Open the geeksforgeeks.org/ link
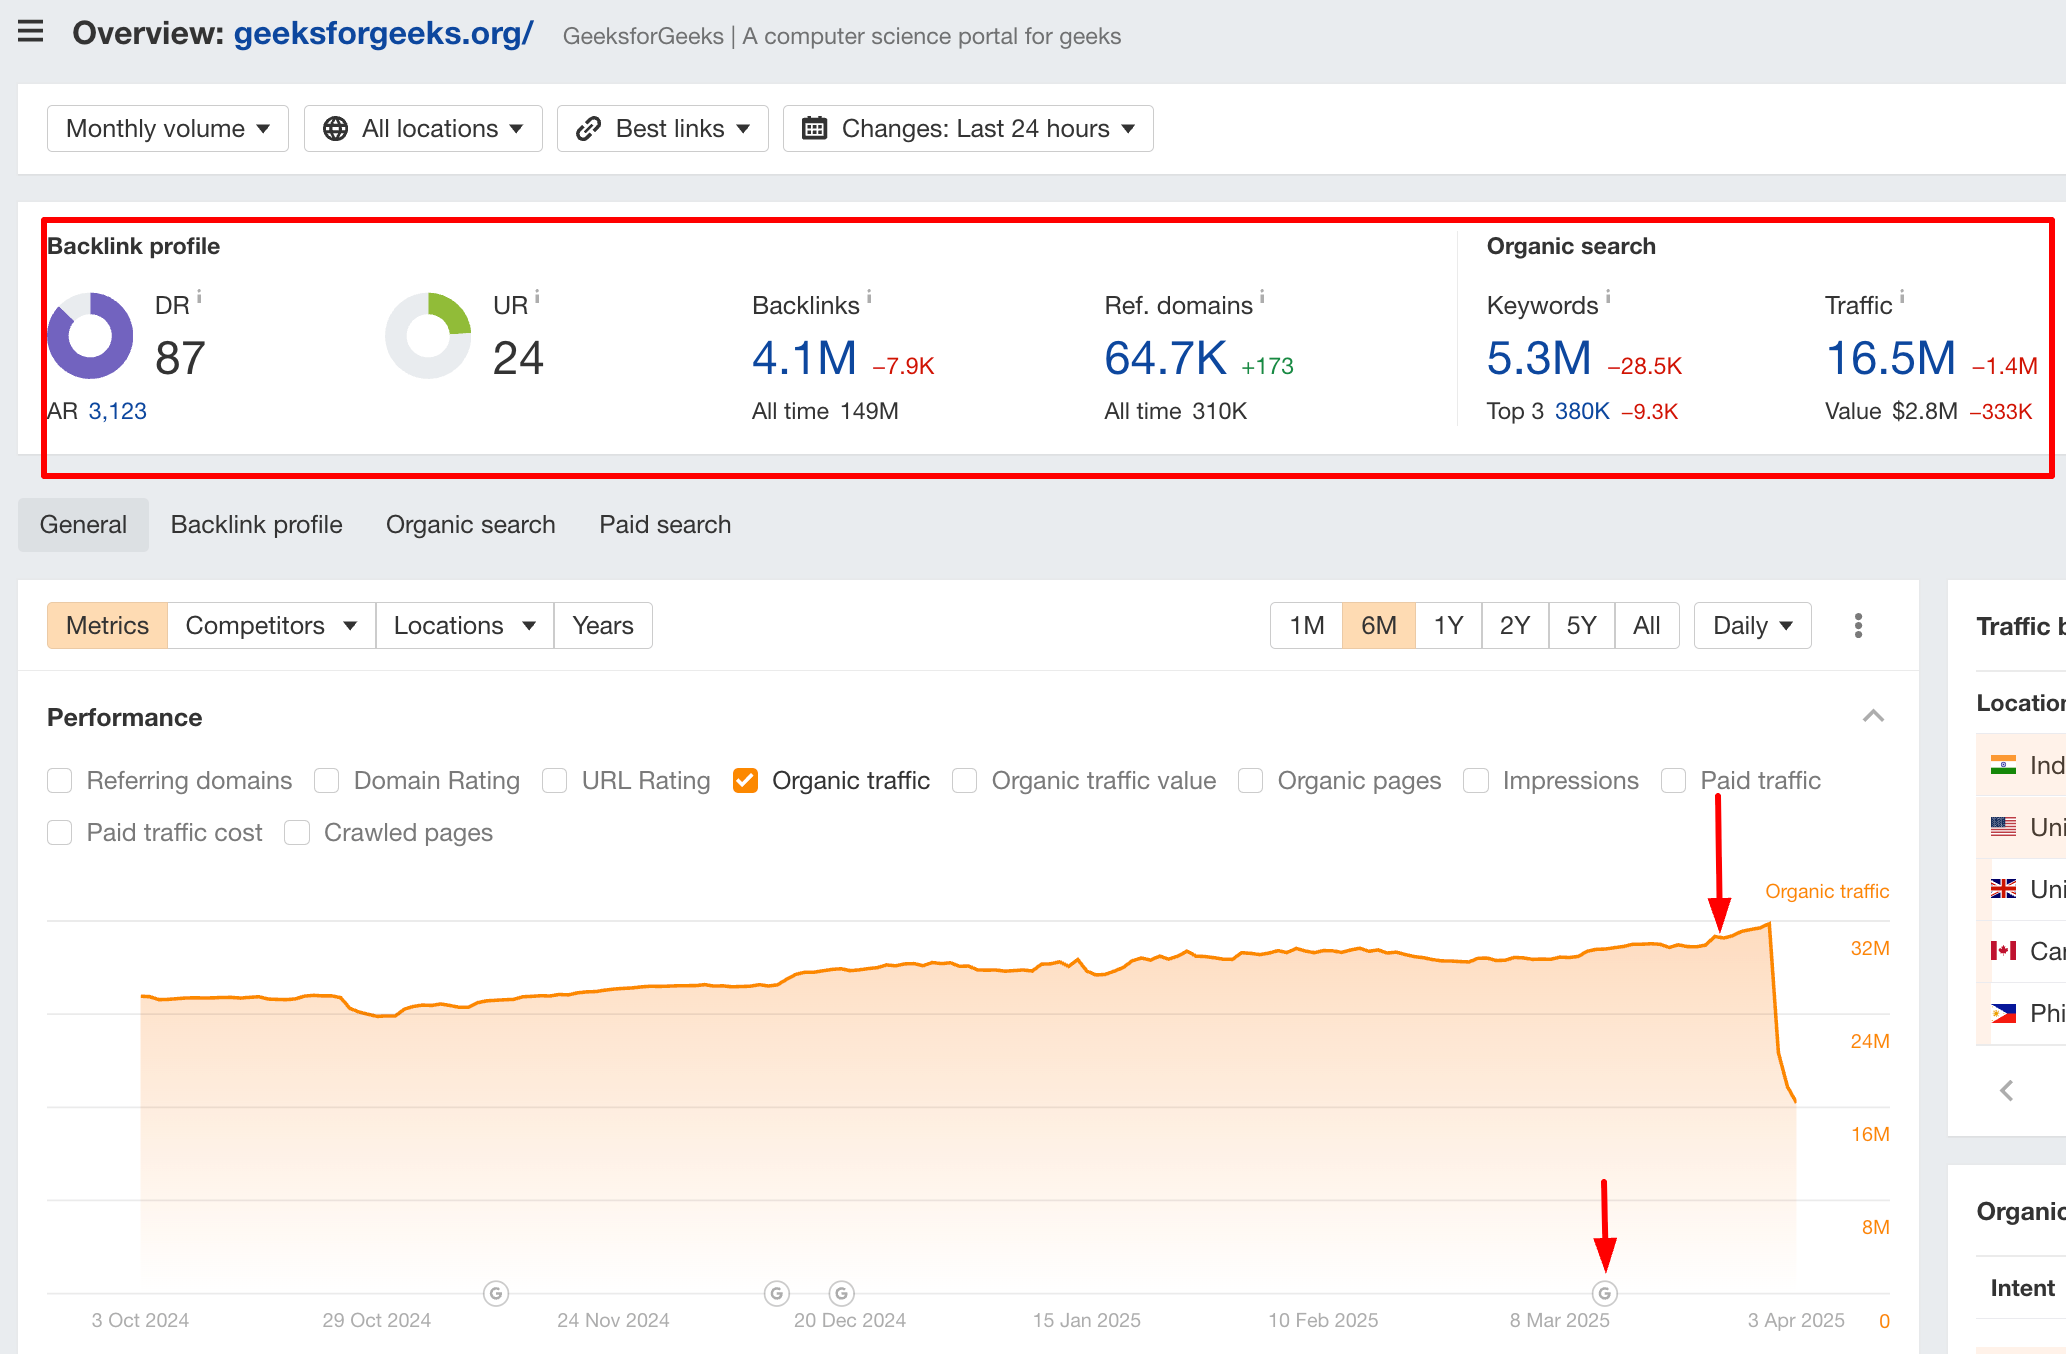 (383, 34)
